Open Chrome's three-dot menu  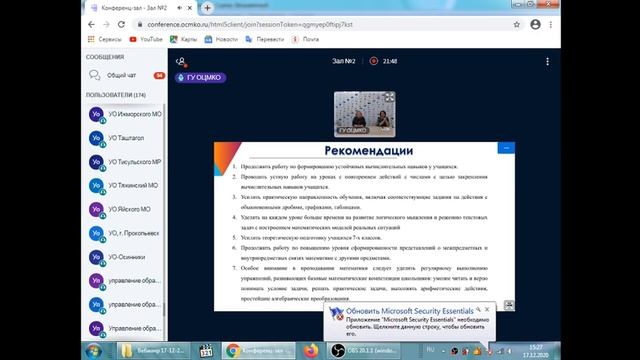(x=551, y=24)
